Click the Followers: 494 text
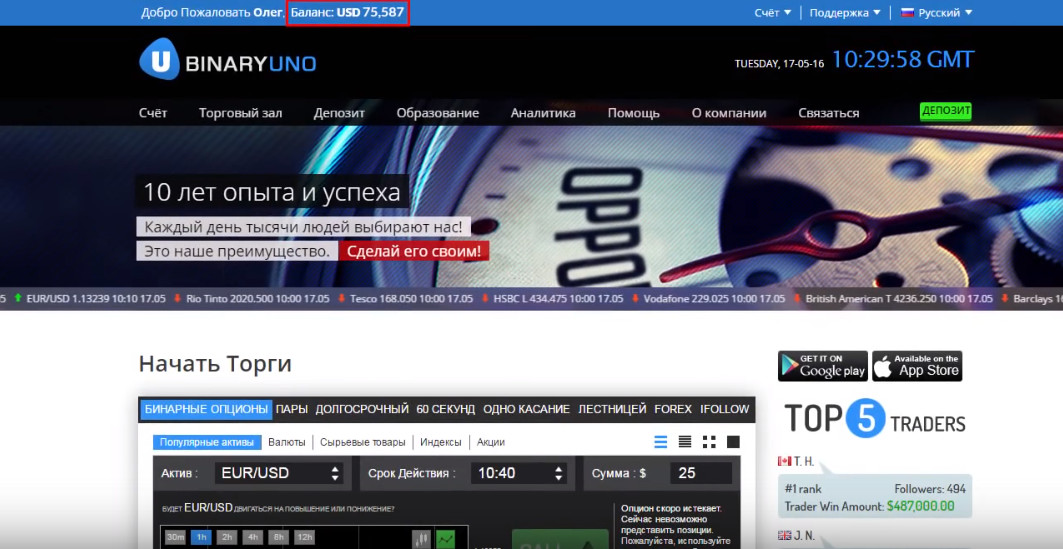The height and width of the screenshot is (549, 1063). 930,489
